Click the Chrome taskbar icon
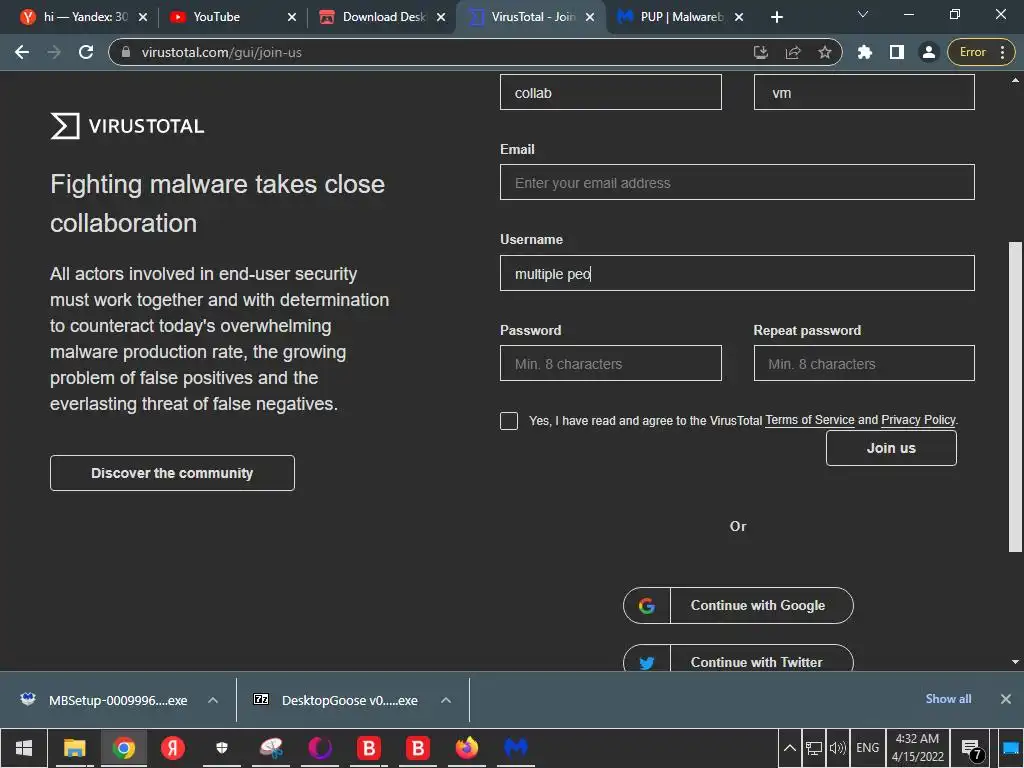The width and height of the screenshot is (1024, 768). point(123,748)
